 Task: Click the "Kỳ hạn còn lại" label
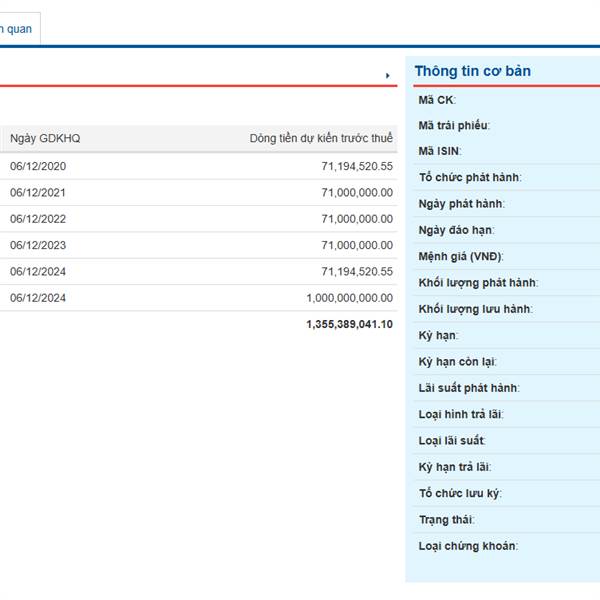click(458, 361)
